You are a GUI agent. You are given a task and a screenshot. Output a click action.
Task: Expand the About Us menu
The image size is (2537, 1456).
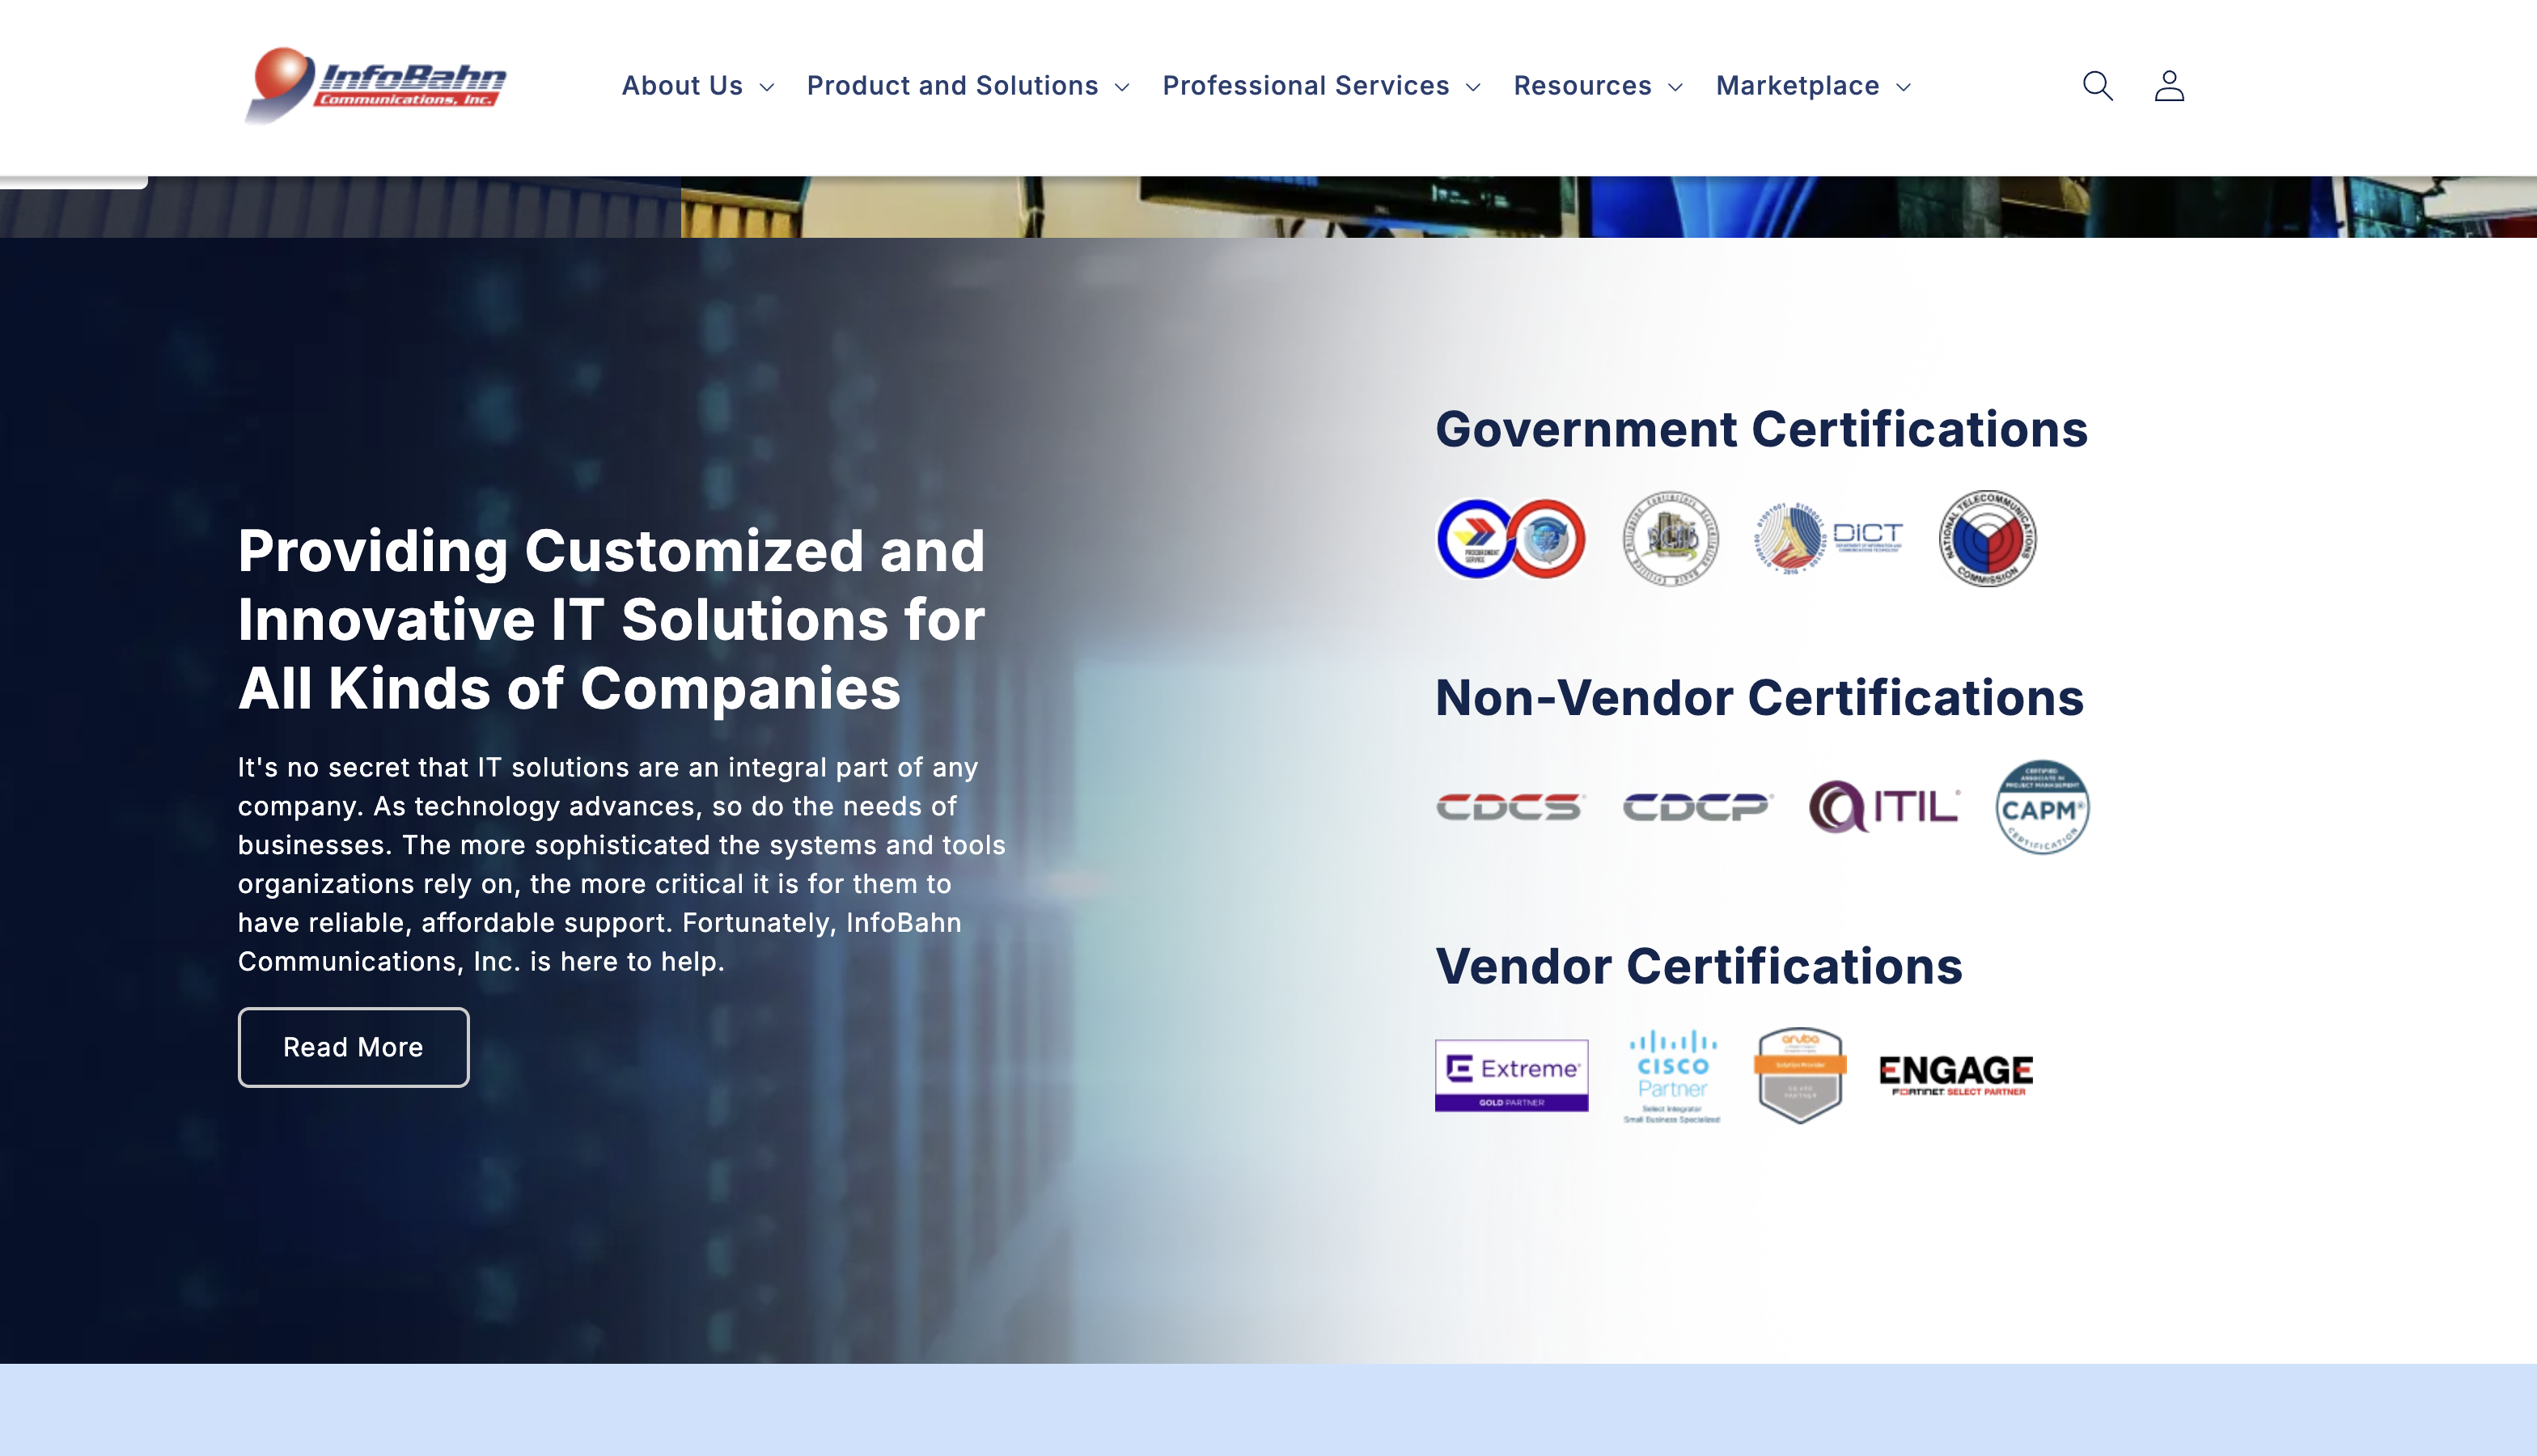tap(698, 86)
